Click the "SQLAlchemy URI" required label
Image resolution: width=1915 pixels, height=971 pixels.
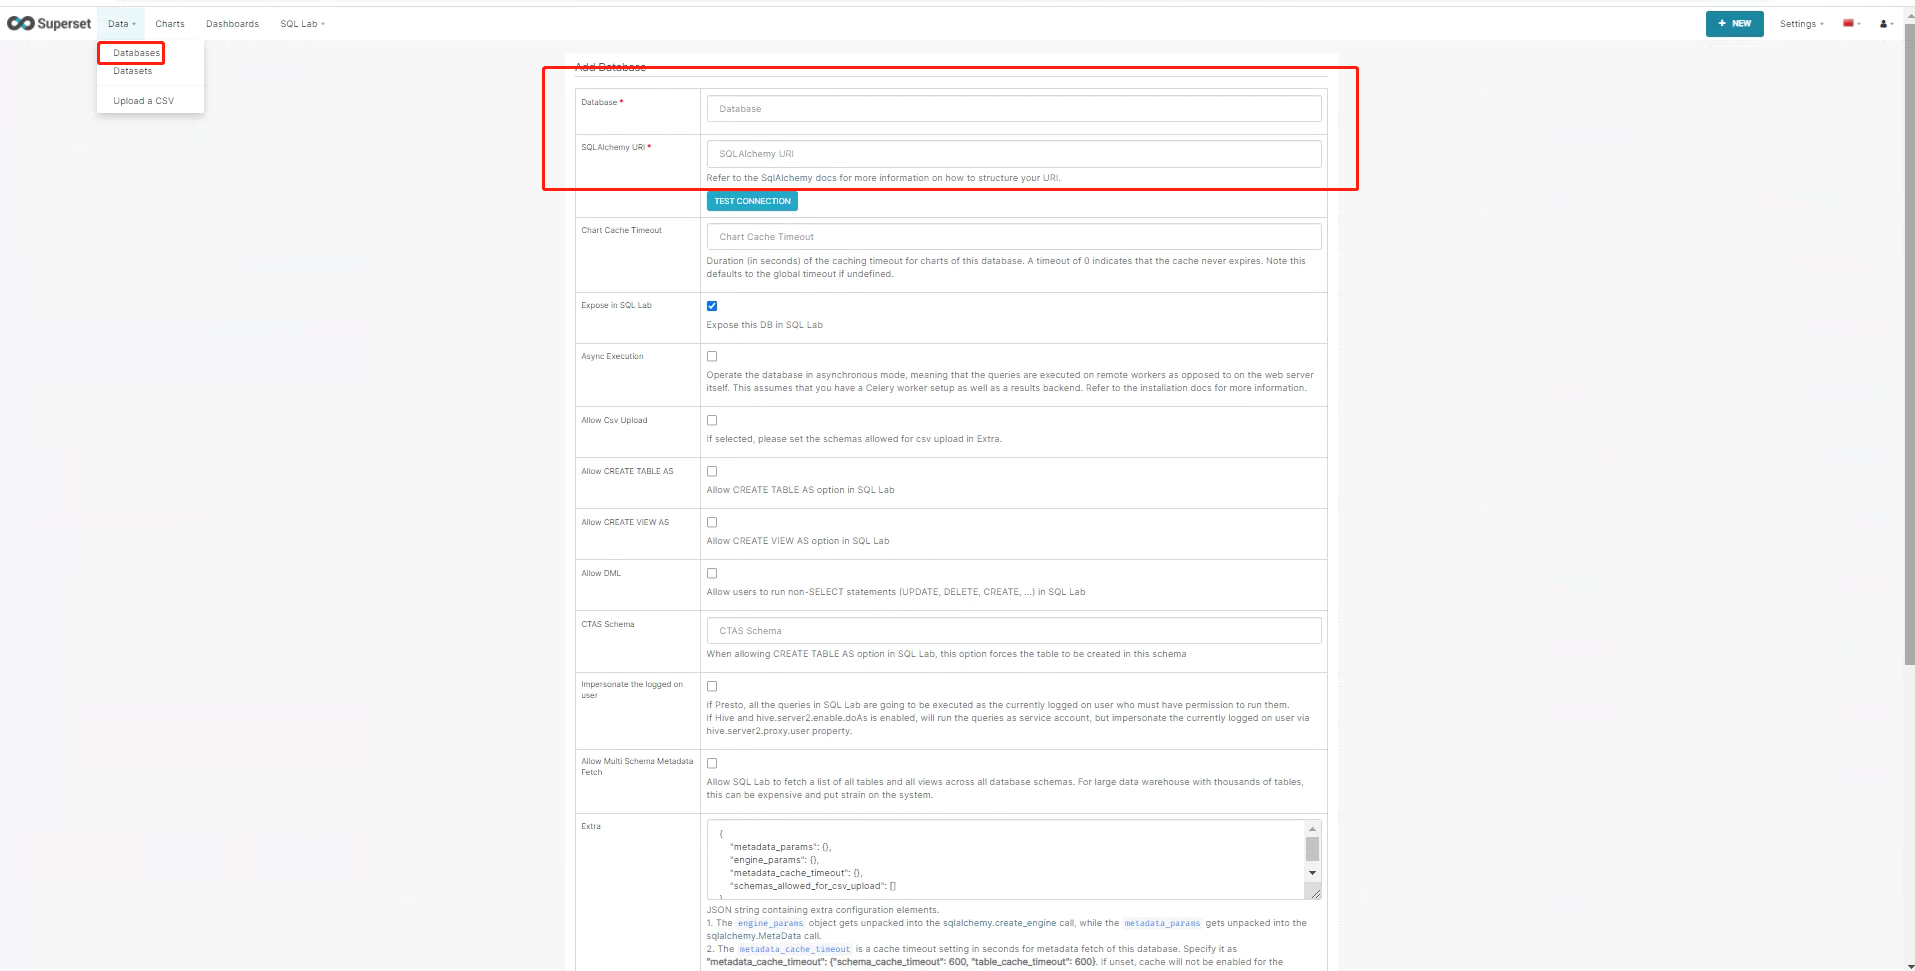coord(616,148)
